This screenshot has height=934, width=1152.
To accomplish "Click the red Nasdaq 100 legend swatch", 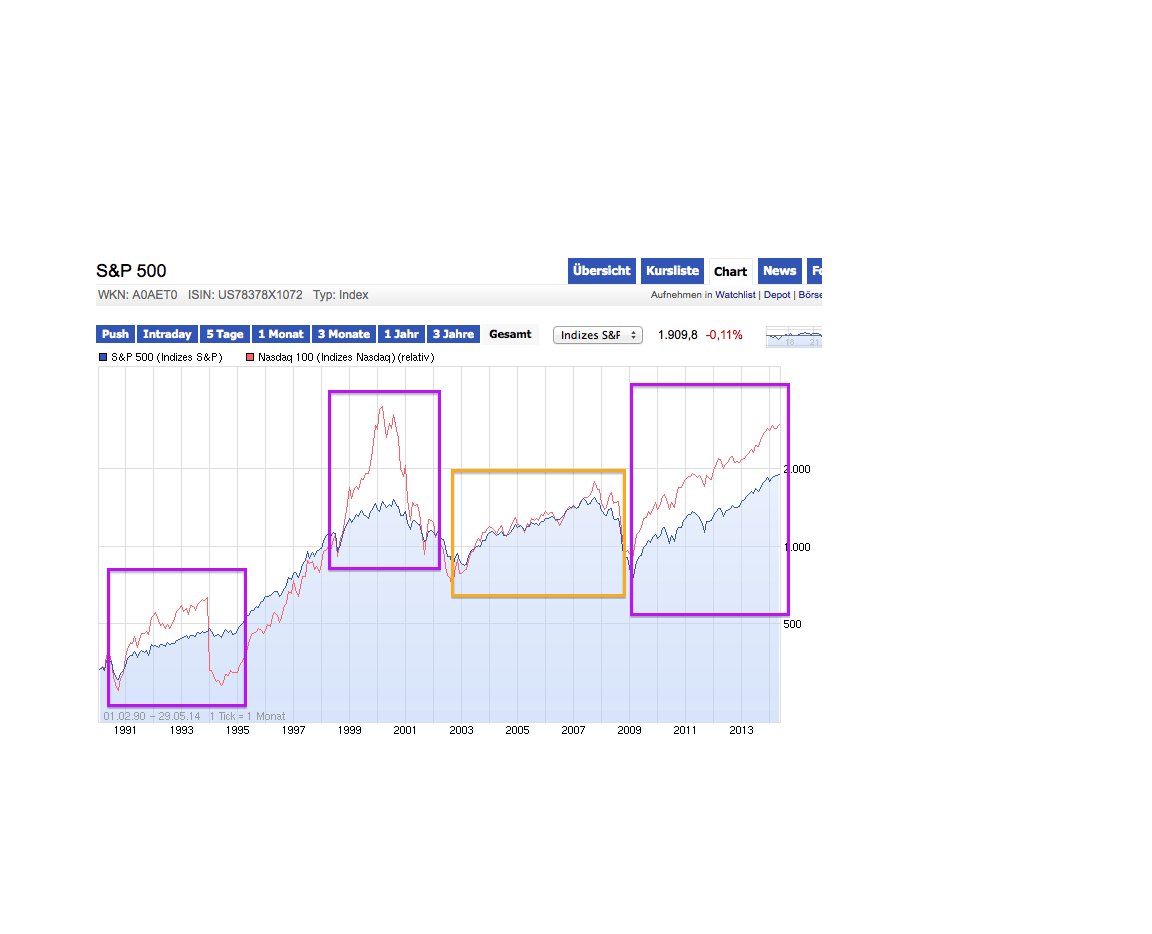I will tap(250, 357).
